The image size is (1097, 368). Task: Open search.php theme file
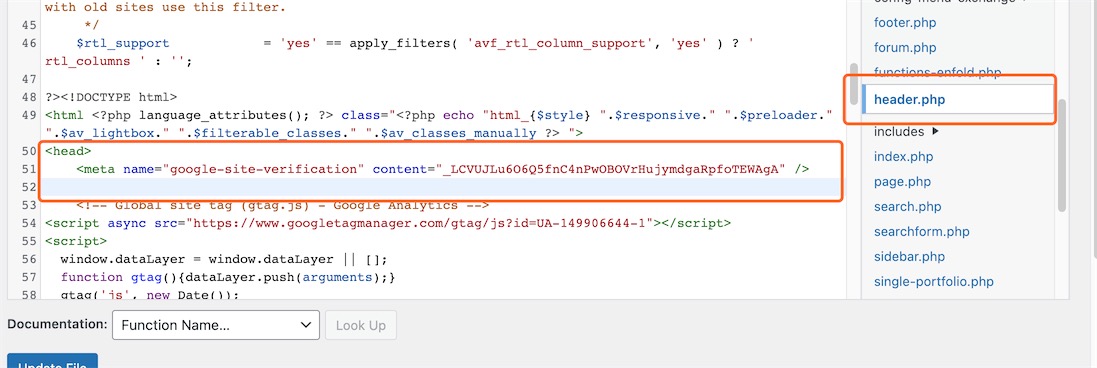coord(907,207)
